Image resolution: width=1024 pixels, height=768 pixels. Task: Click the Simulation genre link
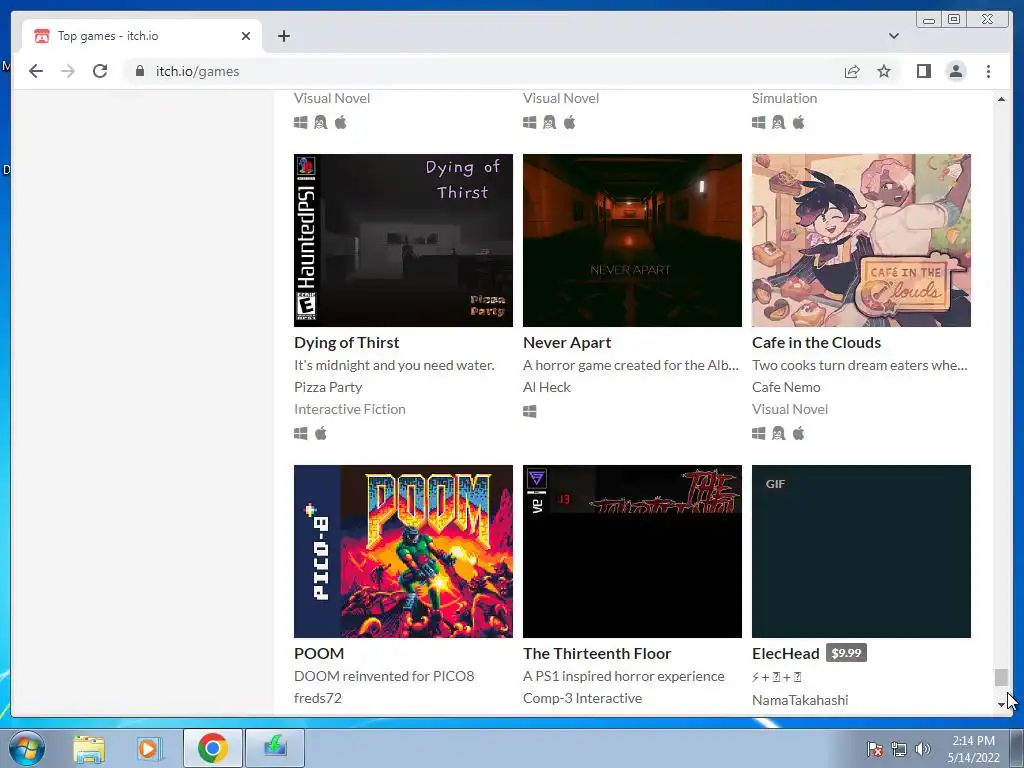(784, 99)
